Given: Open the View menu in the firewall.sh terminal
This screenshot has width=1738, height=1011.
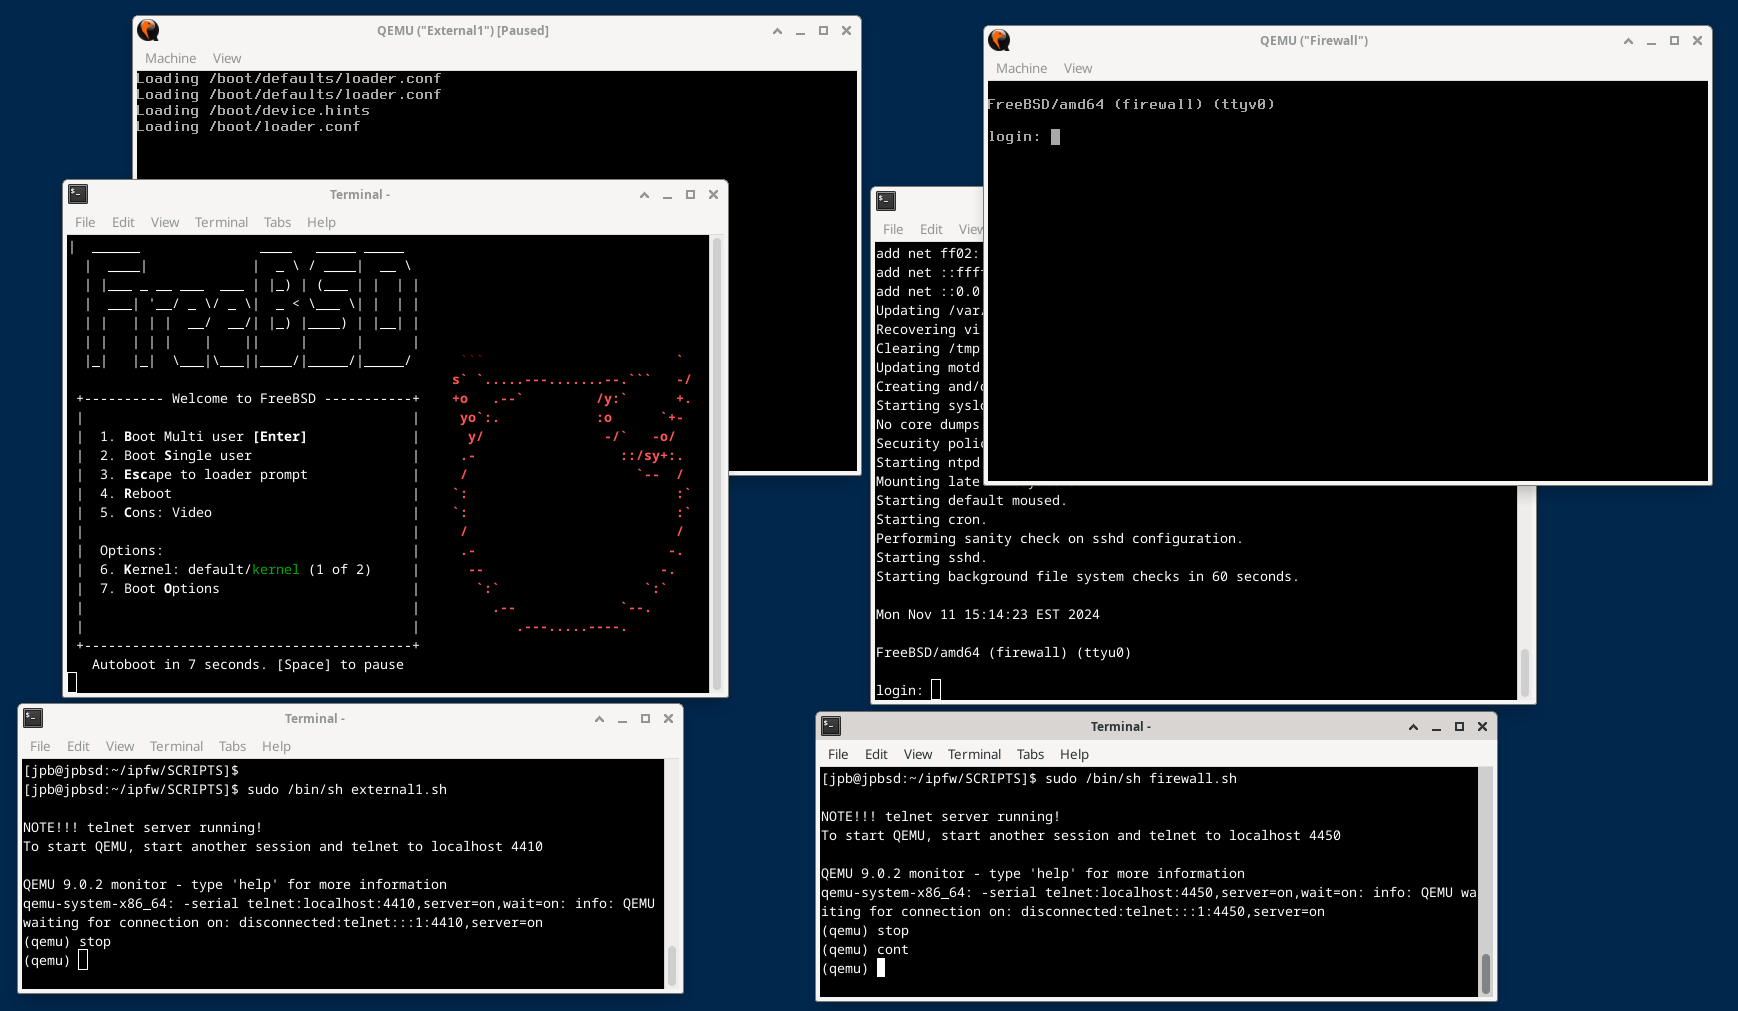Looking at the screenshot, I should coord(918,754).
